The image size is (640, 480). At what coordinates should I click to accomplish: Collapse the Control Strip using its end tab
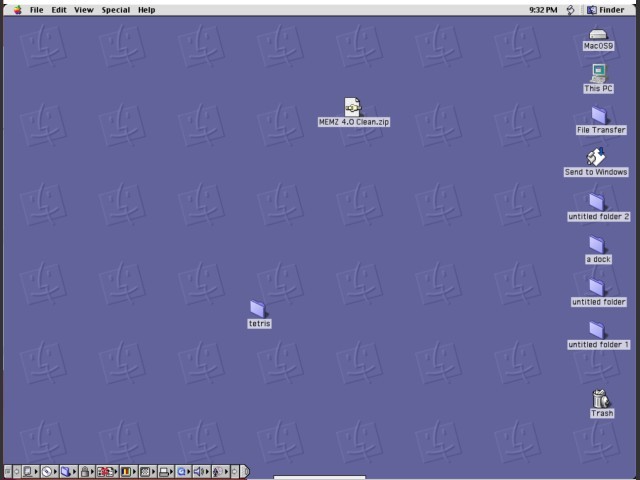click(x=244, y=471)
